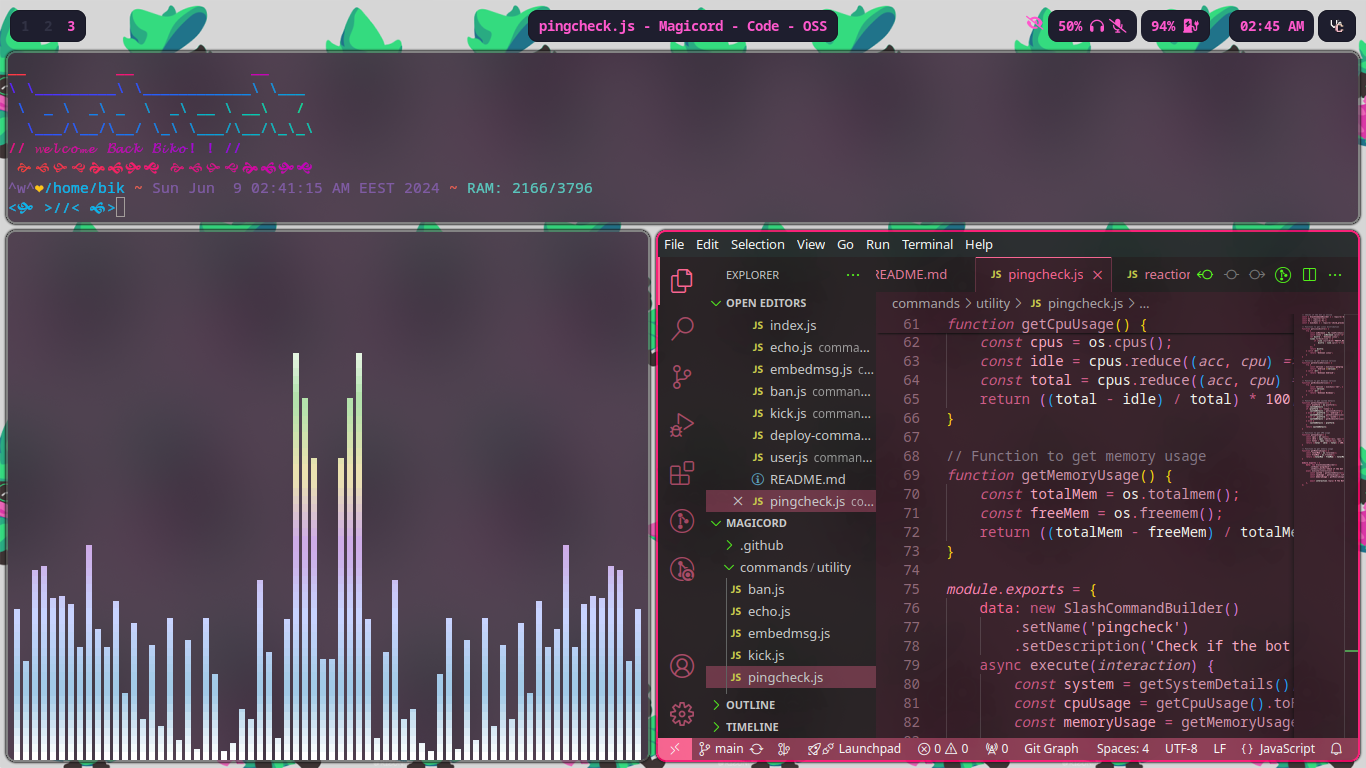Viewport: 1366px width, 768px height.
Task: Open the Accounts menu icon
Action: [x=682, y=666]
